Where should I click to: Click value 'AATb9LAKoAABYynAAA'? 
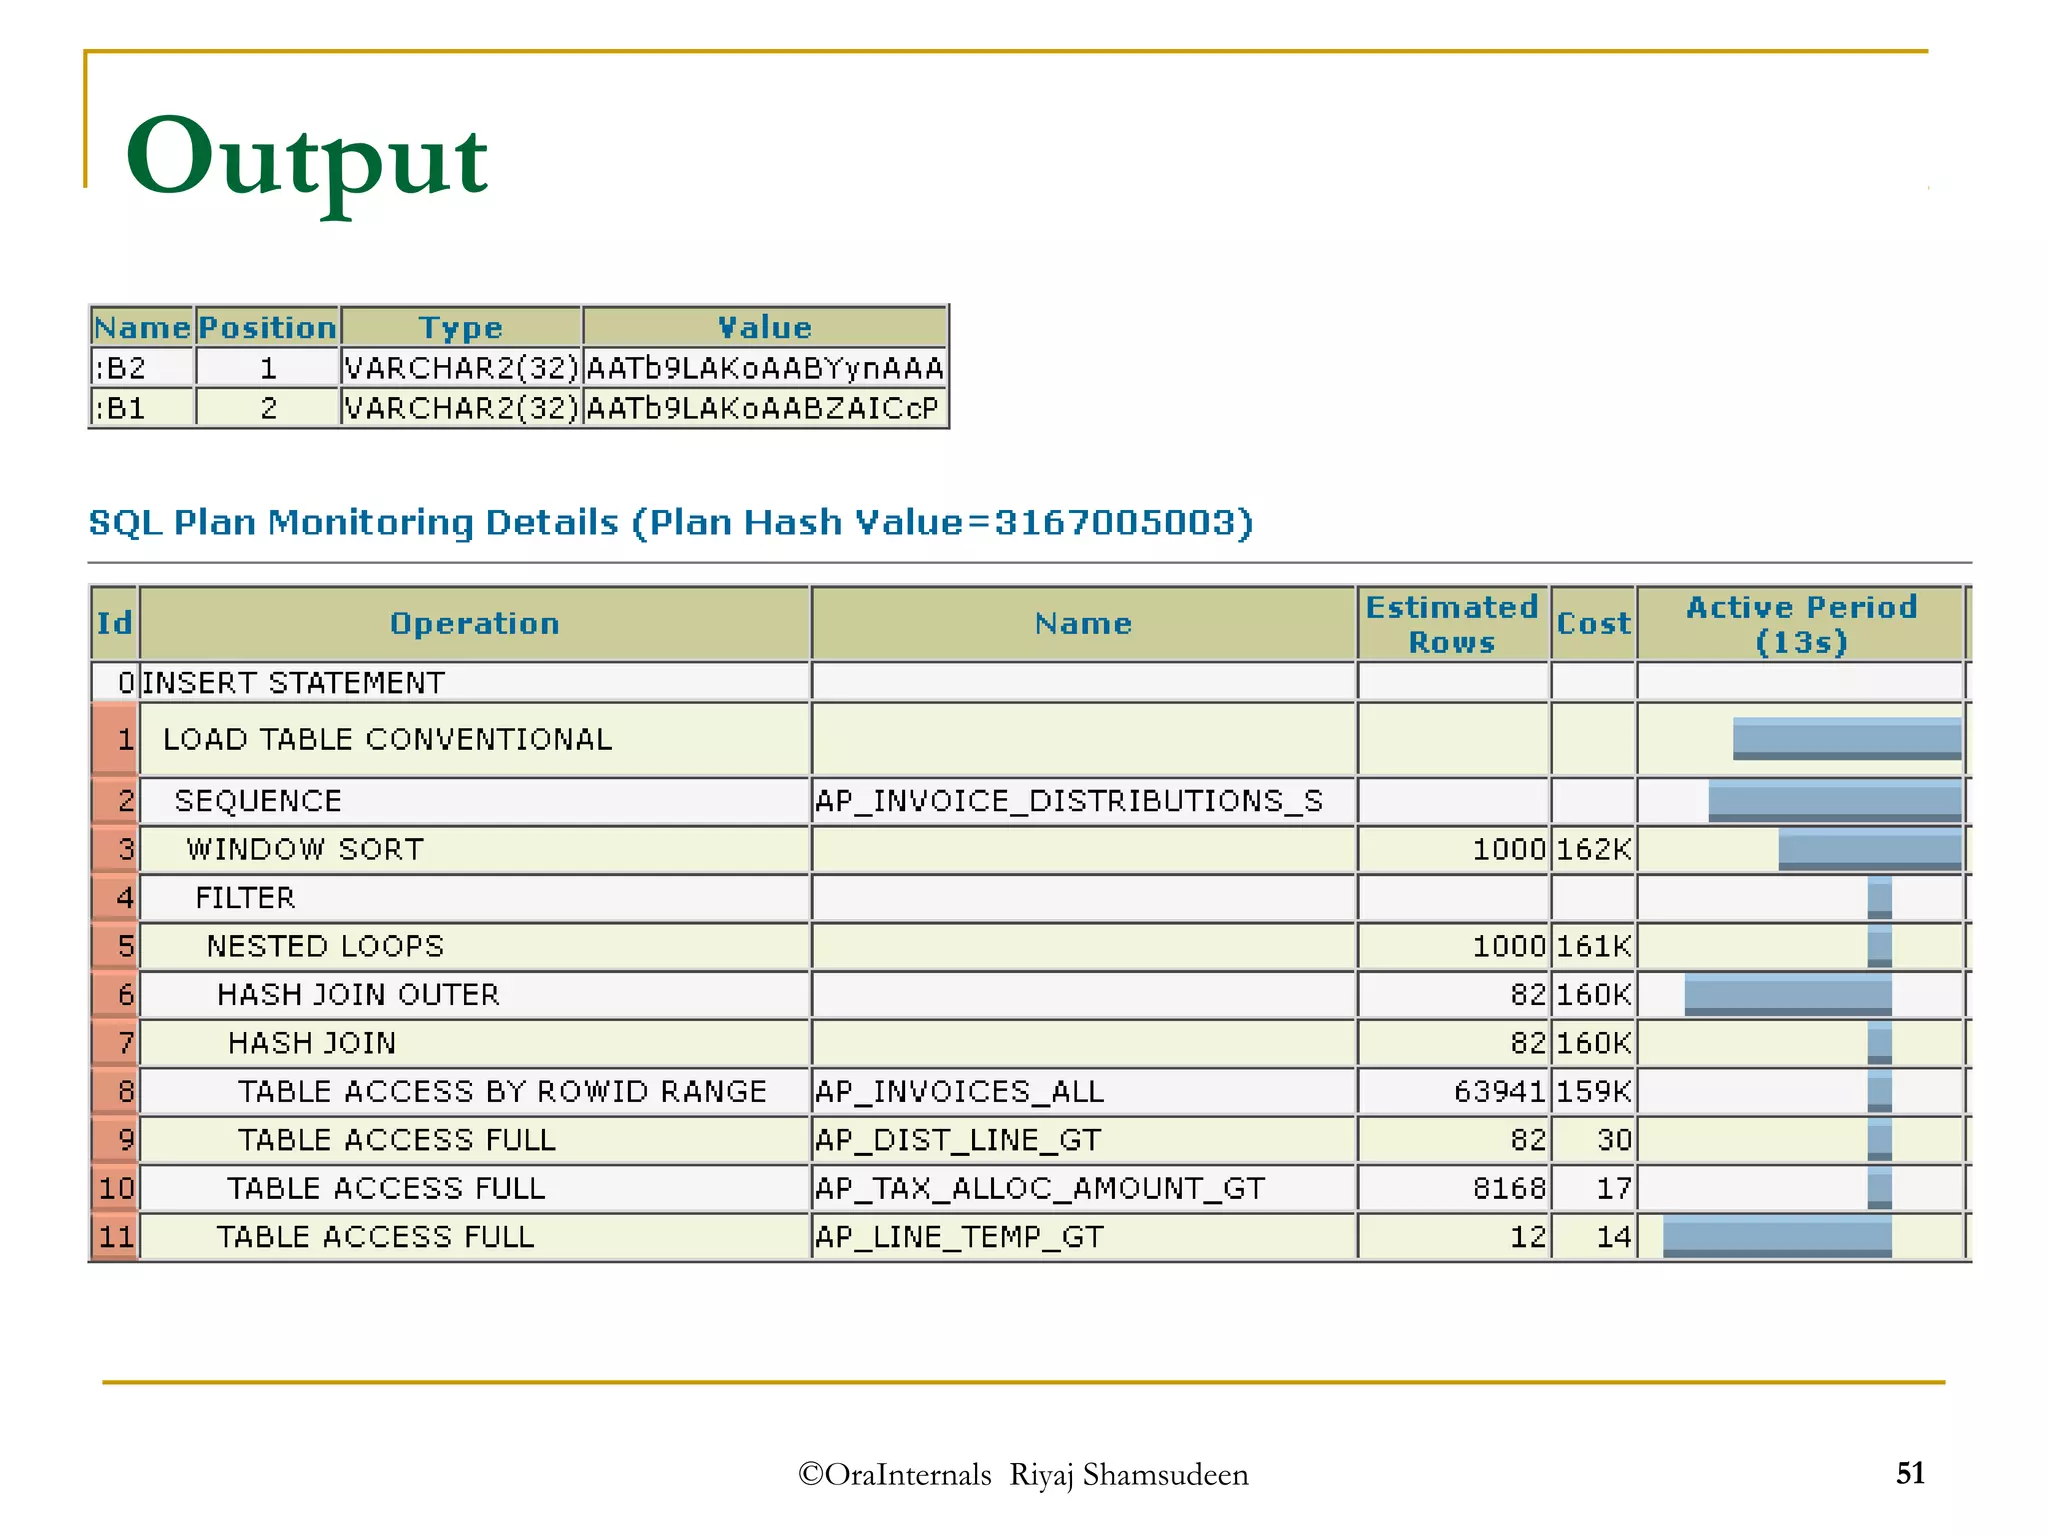[765, 368]
